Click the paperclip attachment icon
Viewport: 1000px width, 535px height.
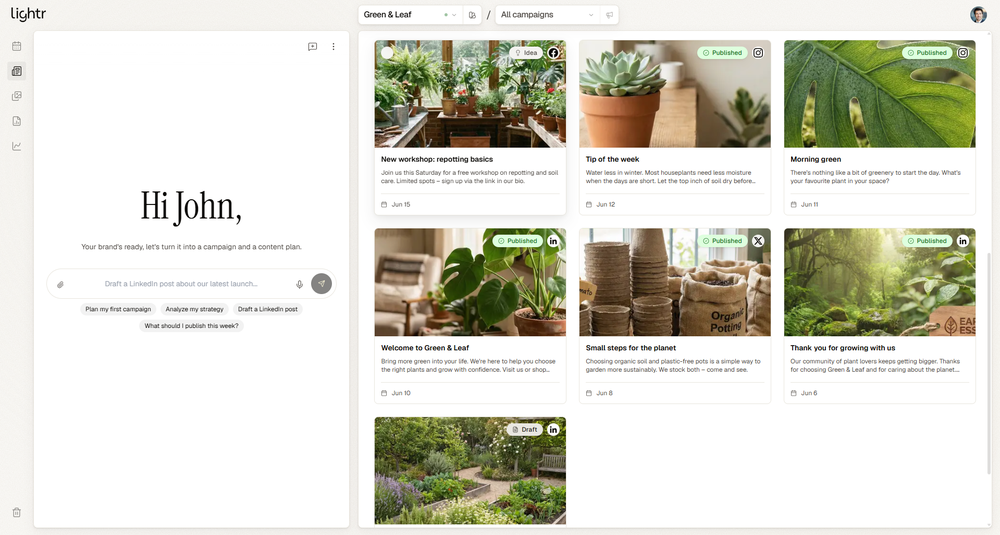point(61,284)
